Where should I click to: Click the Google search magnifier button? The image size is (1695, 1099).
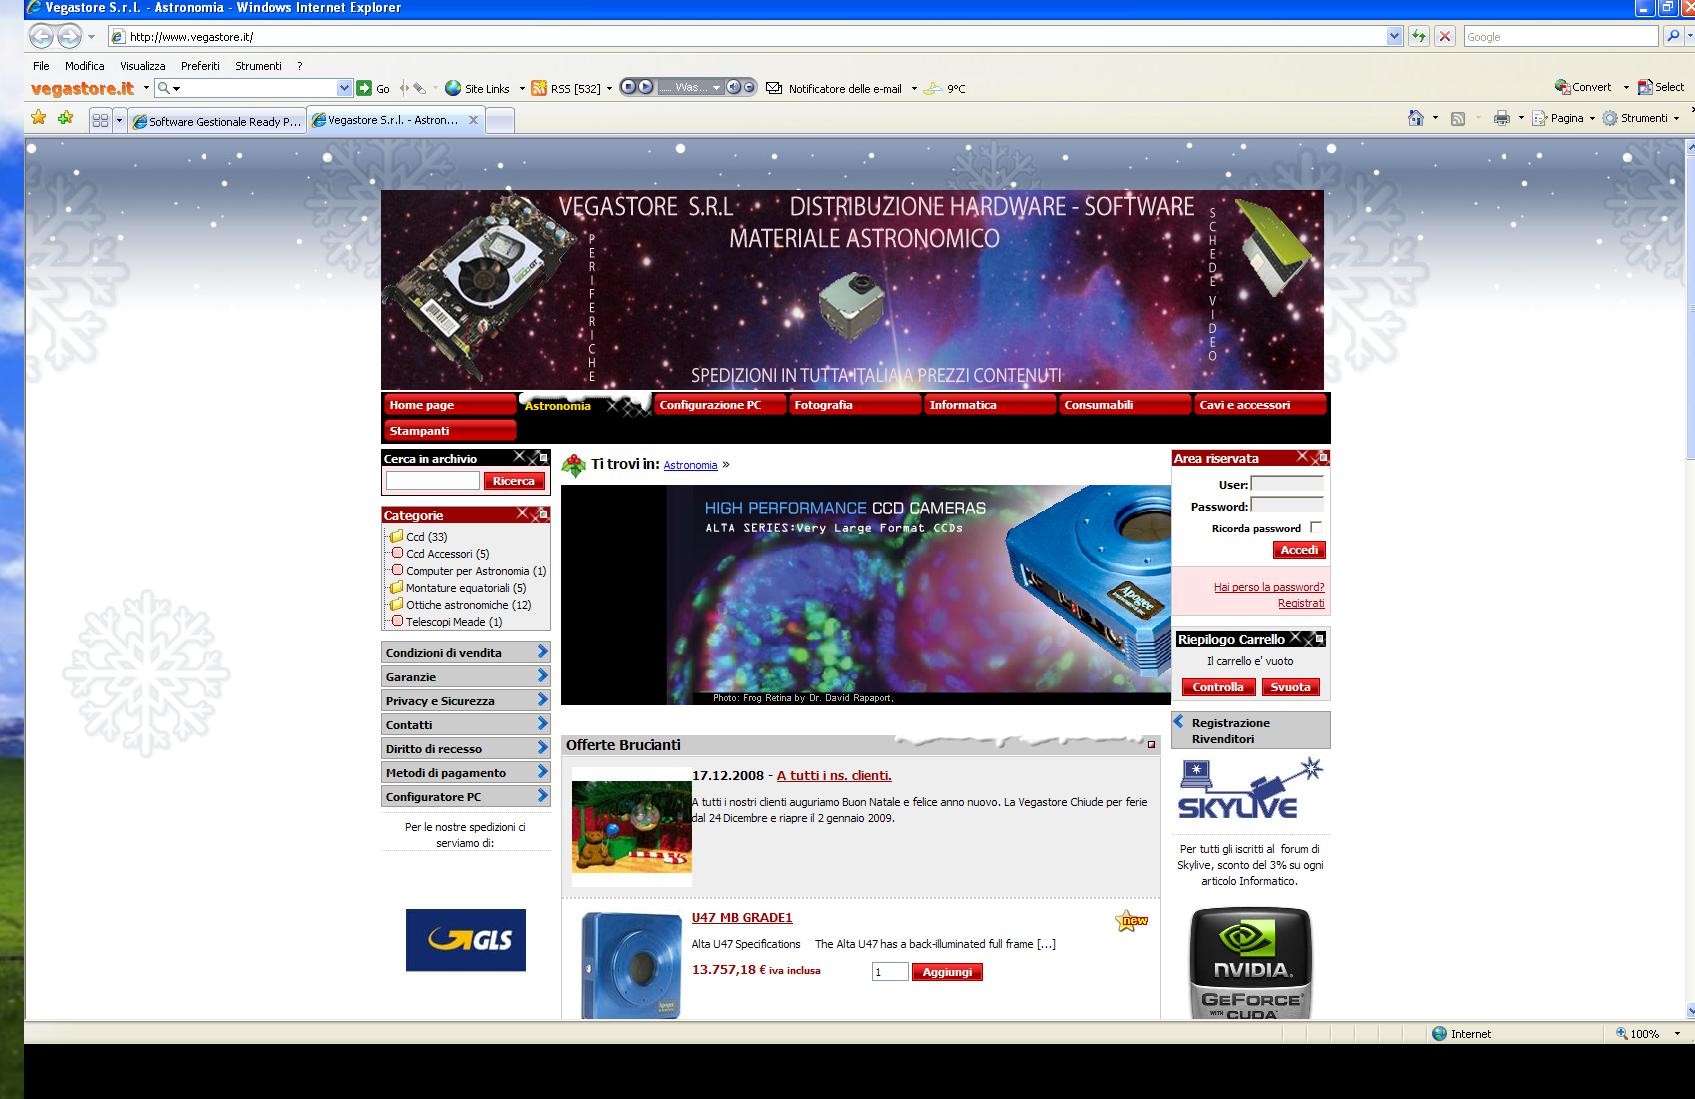click(1672, 37)
